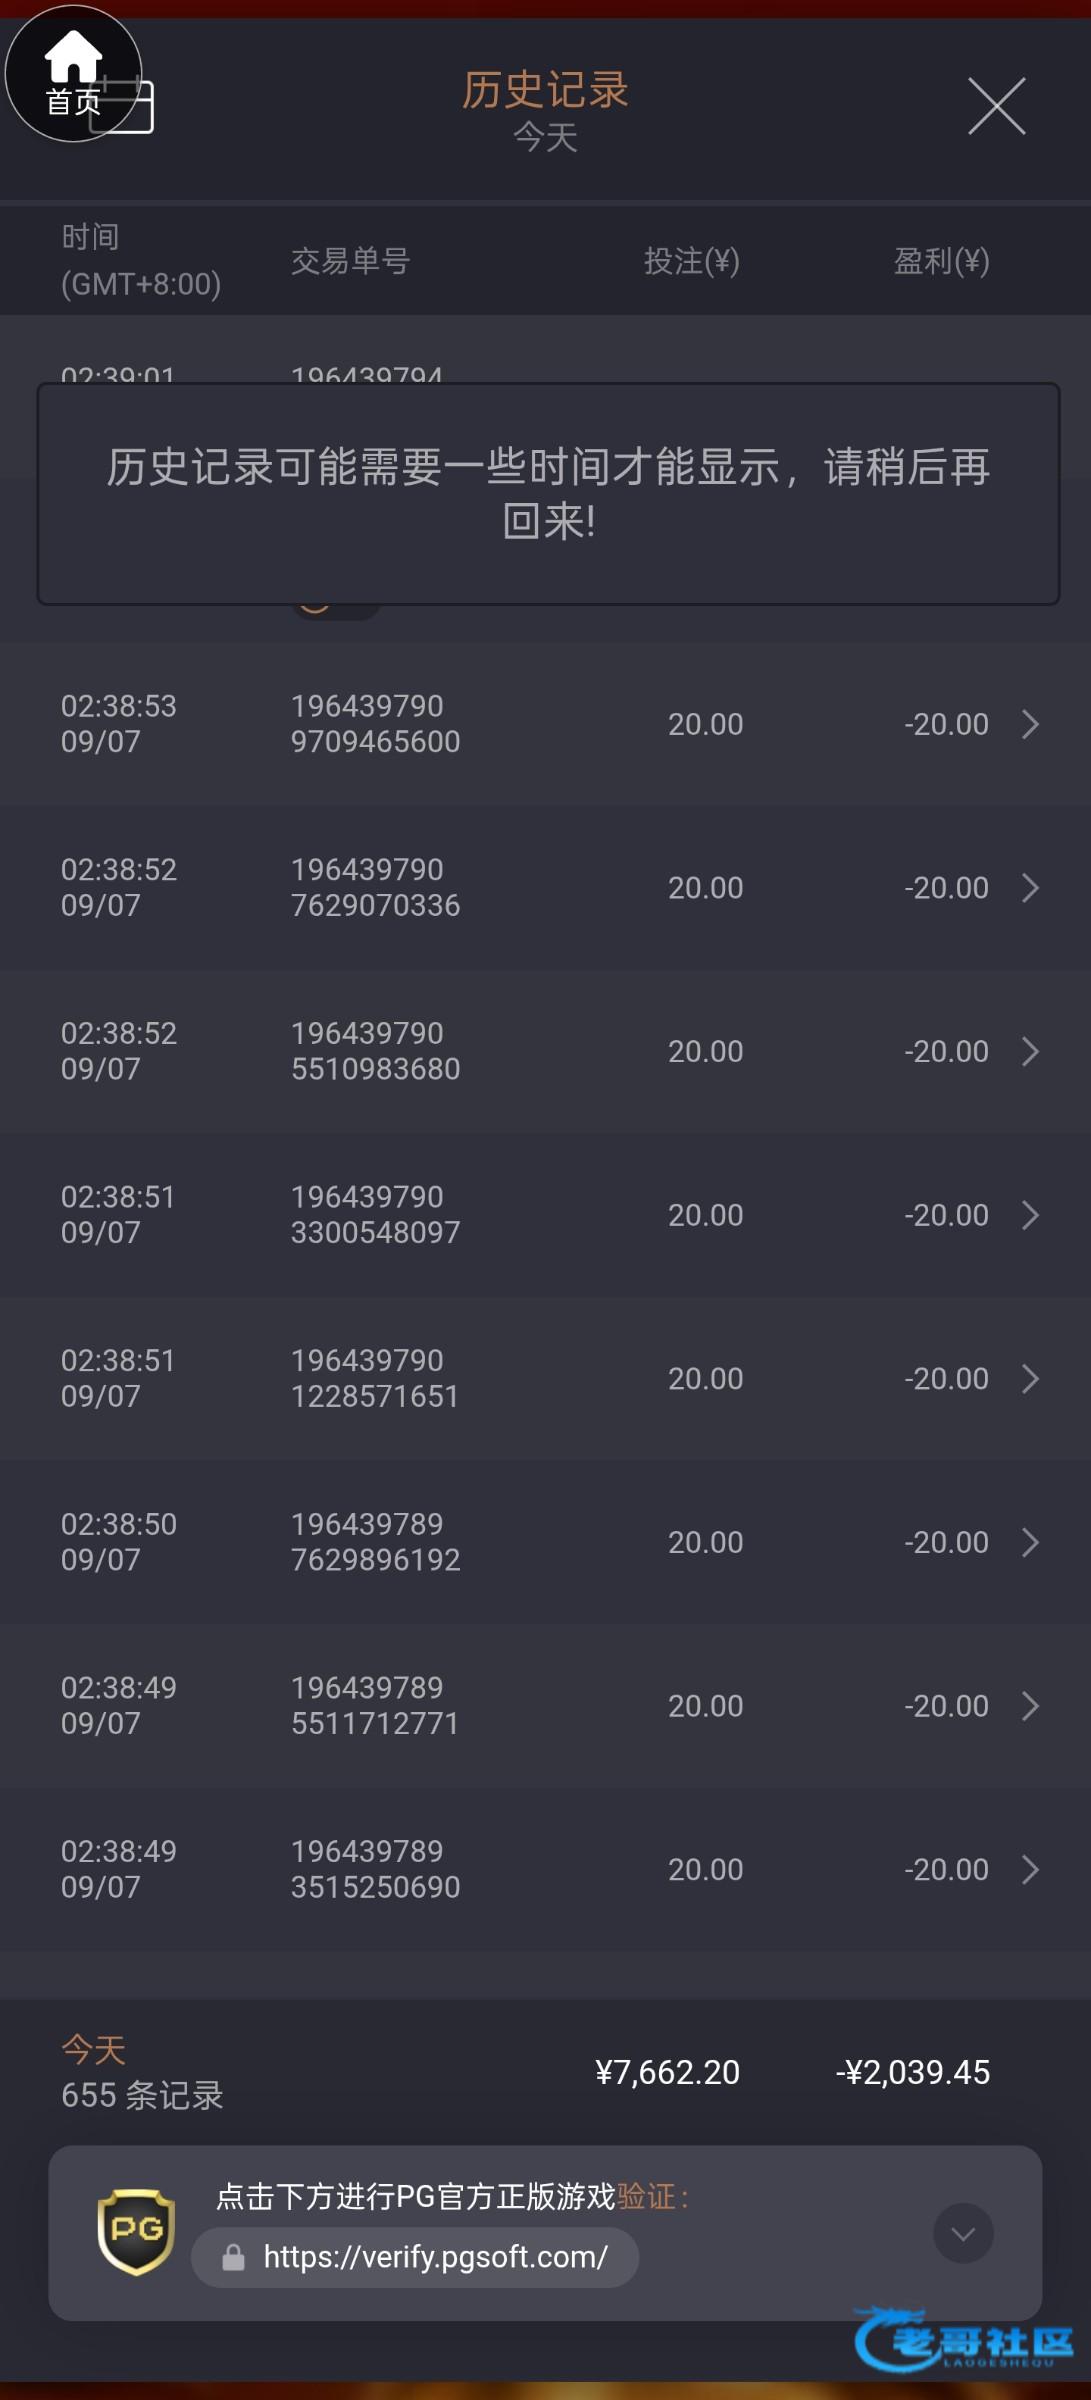Screen dimensions: 1091x2400
Task: Show details arrow for transaction ending 3300548097
Action: click(x=1030, y=1215)
